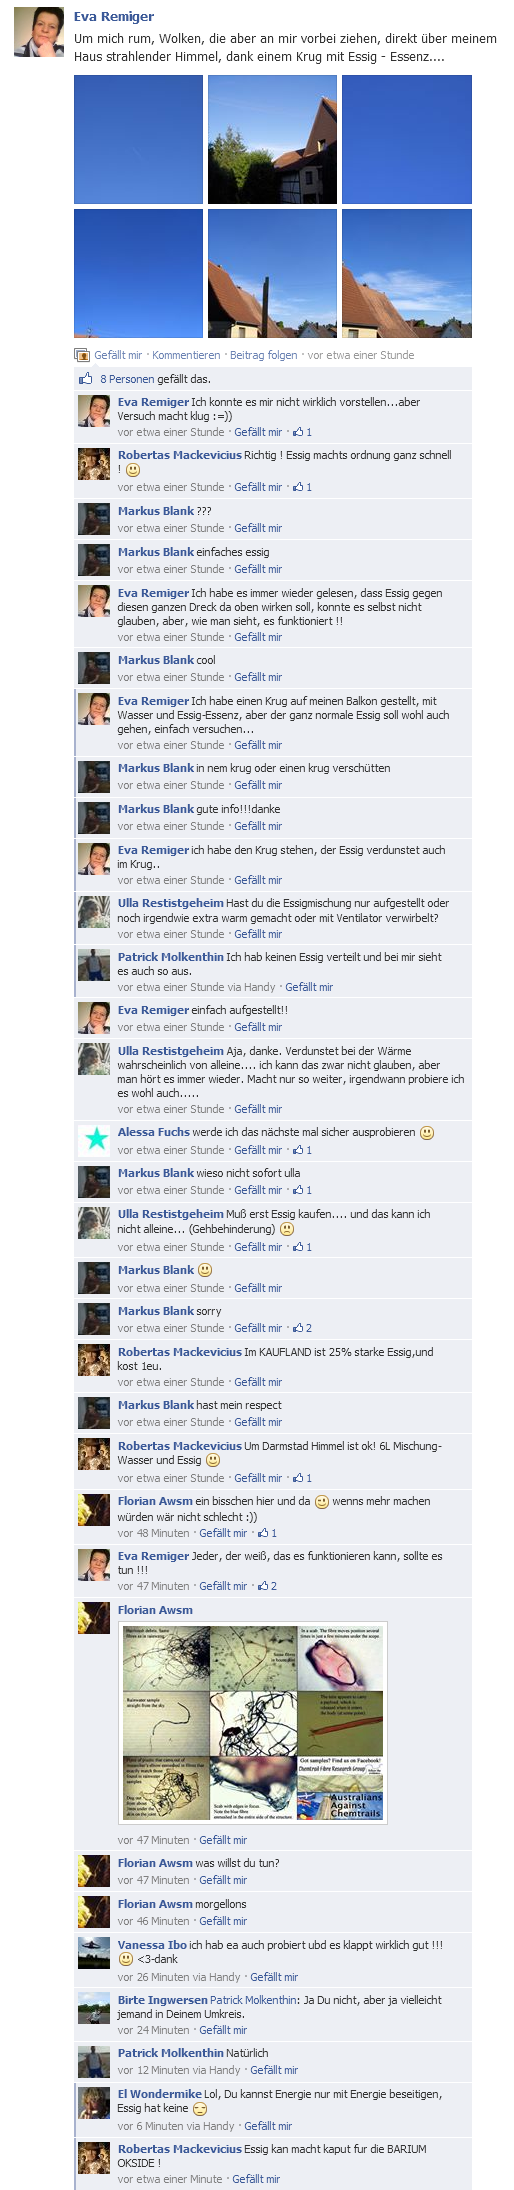
Task: Click Vanessa Ibo's avatar picture
Action: (94, 1954)
